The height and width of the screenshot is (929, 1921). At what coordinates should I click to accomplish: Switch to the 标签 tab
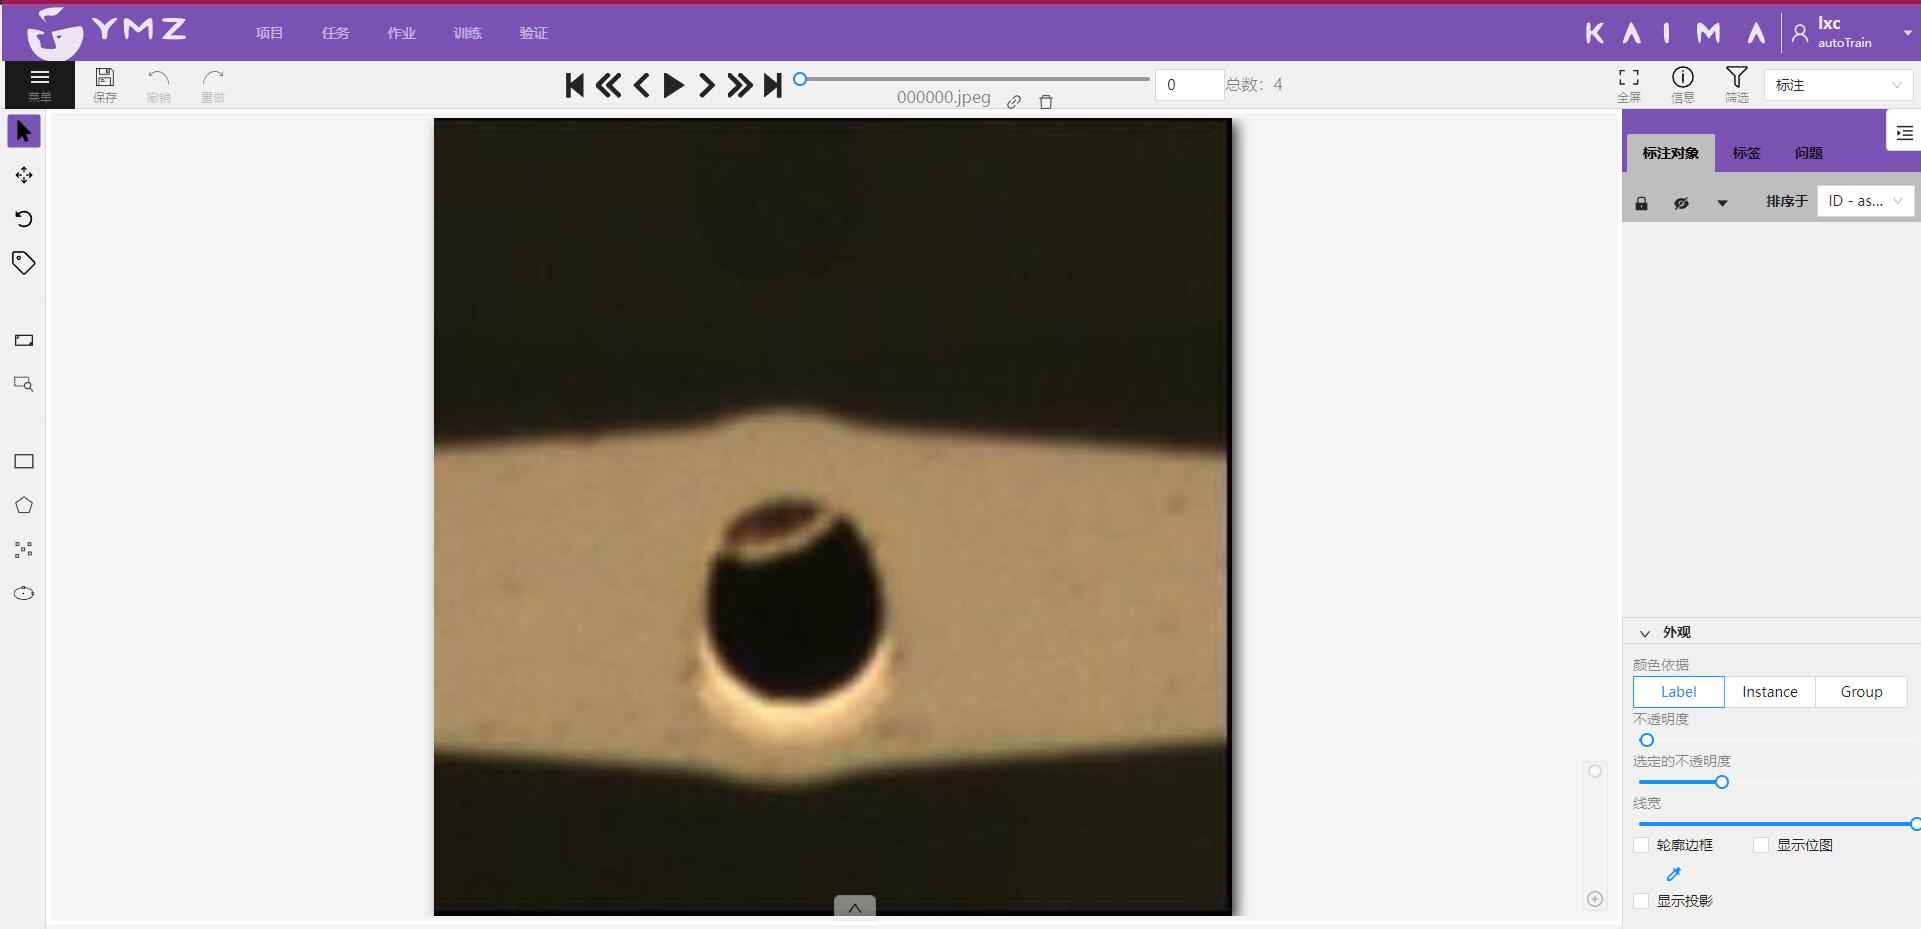tap(1746, 153)
